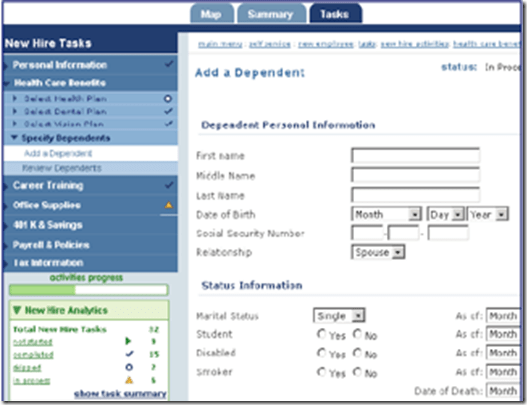
Task: Select No for Student
Action: point(357,334)
